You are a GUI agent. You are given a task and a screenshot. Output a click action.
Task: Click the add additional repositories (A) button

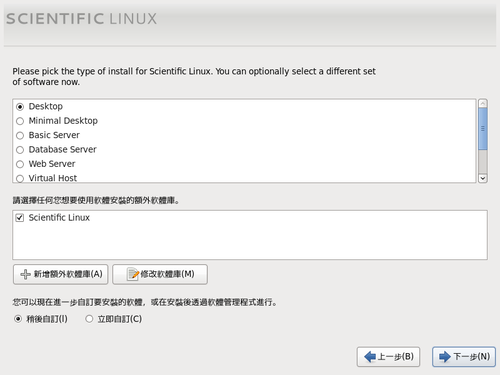click(61, 274)
